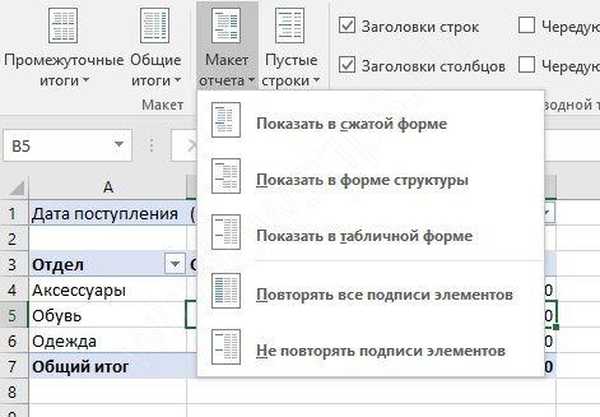Viewport: 600px width, 417px height.
Task: Choose Показать в сжатой форме
Action: tap(370, 120)
